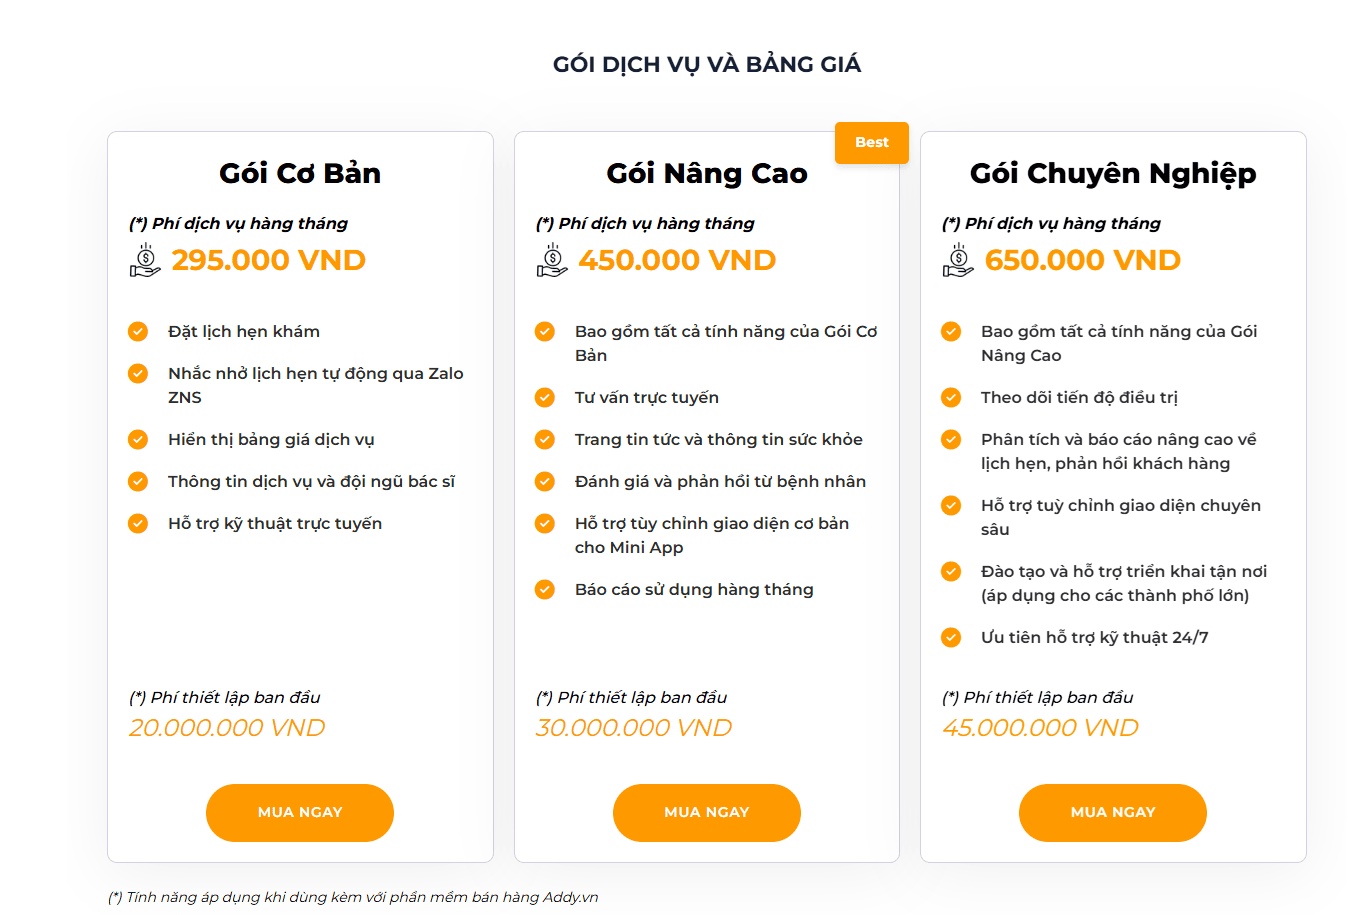Click the checkmark beside Đánh giá và phản hồi

click(x=545, y=481)
